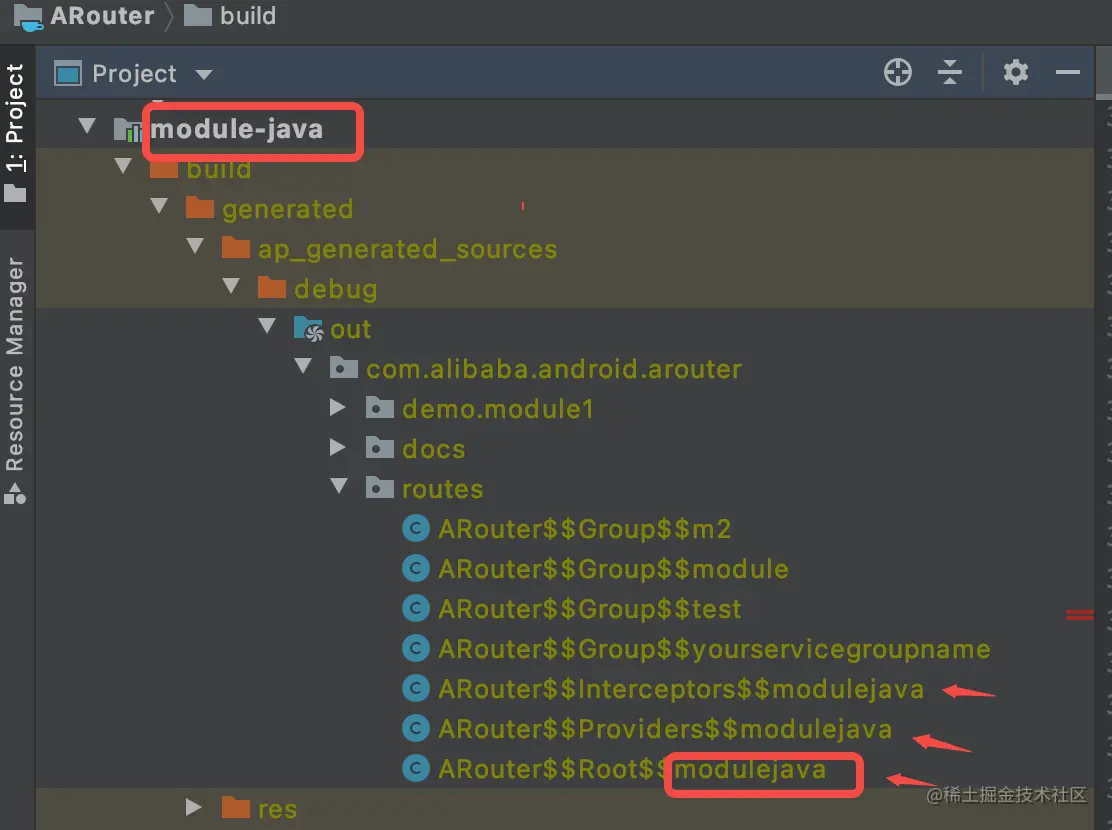Click class icon of ARouter$$Interceptors$$modulejava
Screen dimensions: 1112x830
(416, 688)
